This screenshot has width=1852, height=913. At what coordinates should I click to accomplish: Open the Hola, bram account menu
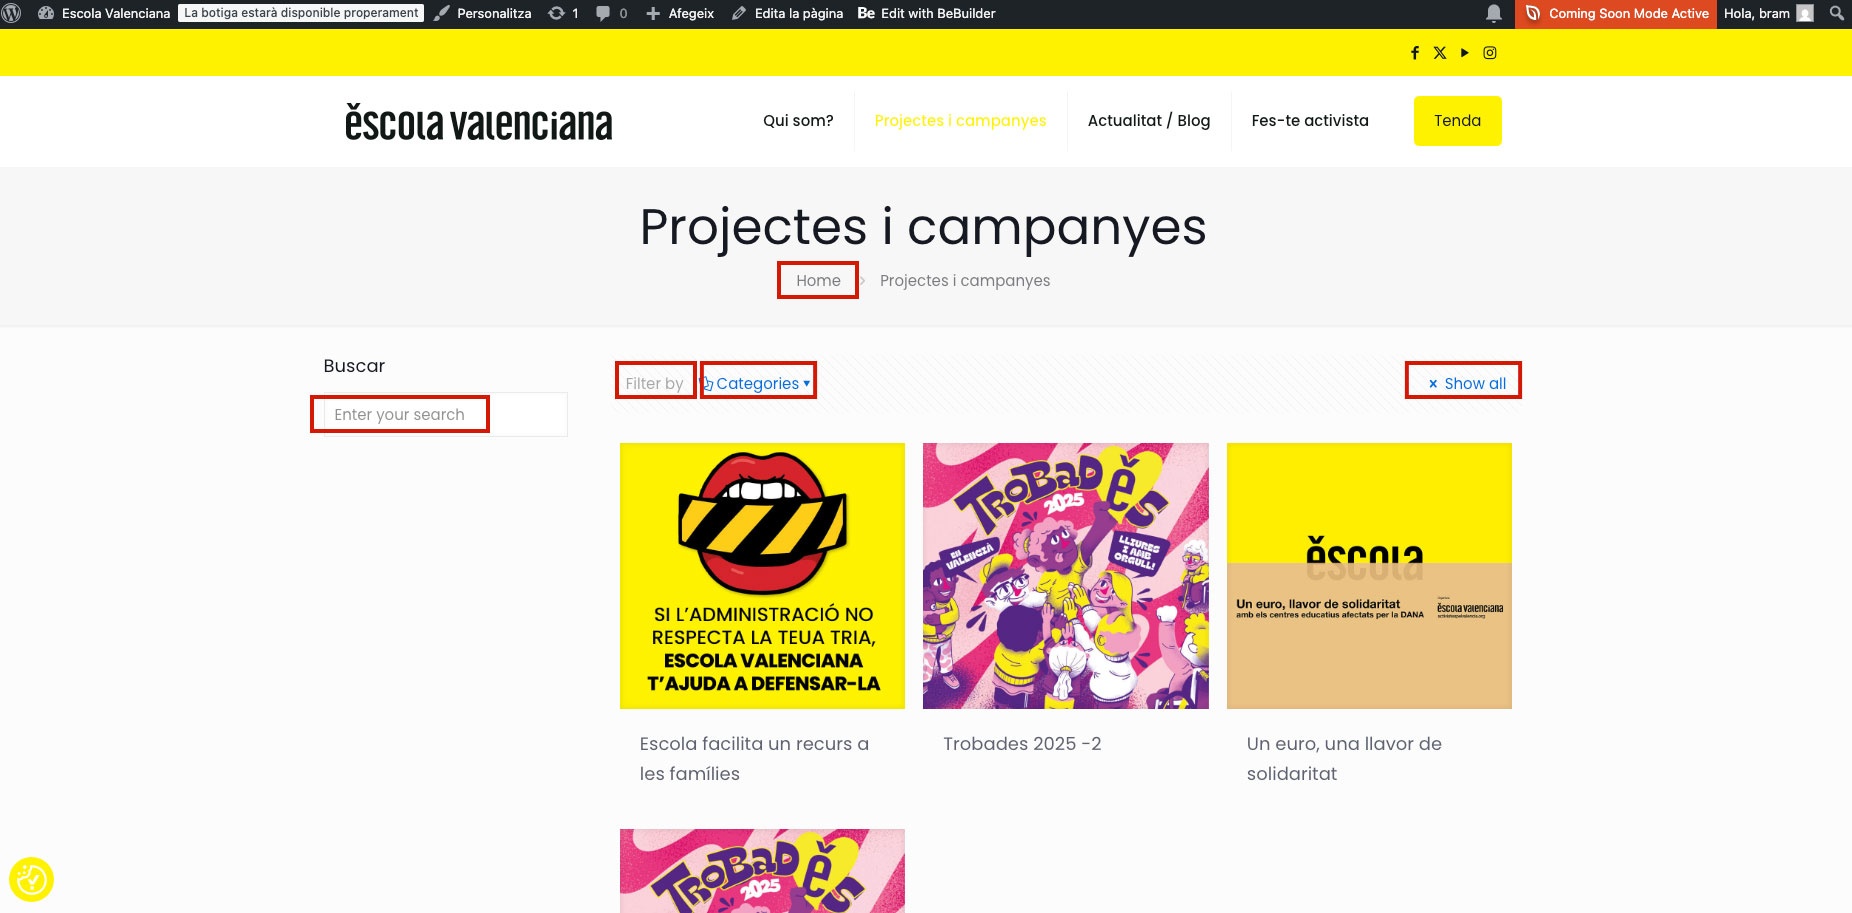point(1768,13)
